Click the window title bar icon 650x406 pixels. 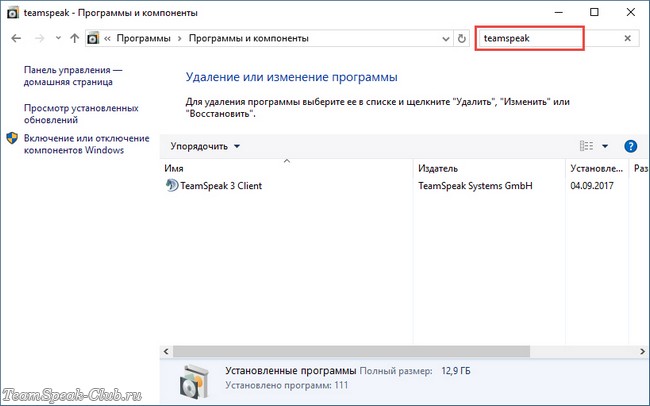13,12
